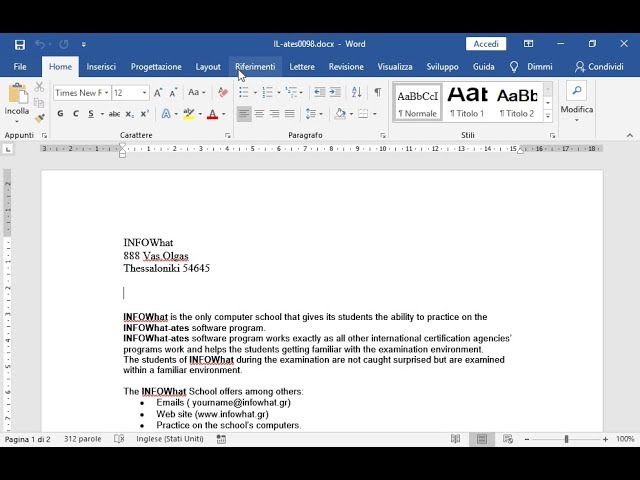Apply superscript formatting

[144, 114]
